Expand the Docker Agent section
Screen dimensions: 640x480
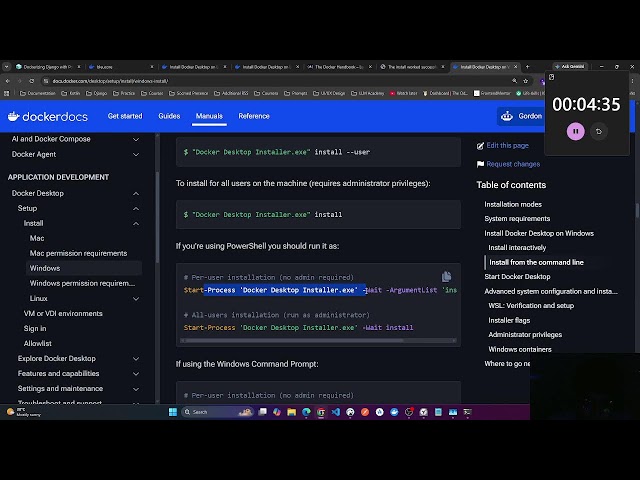[136, 154]
